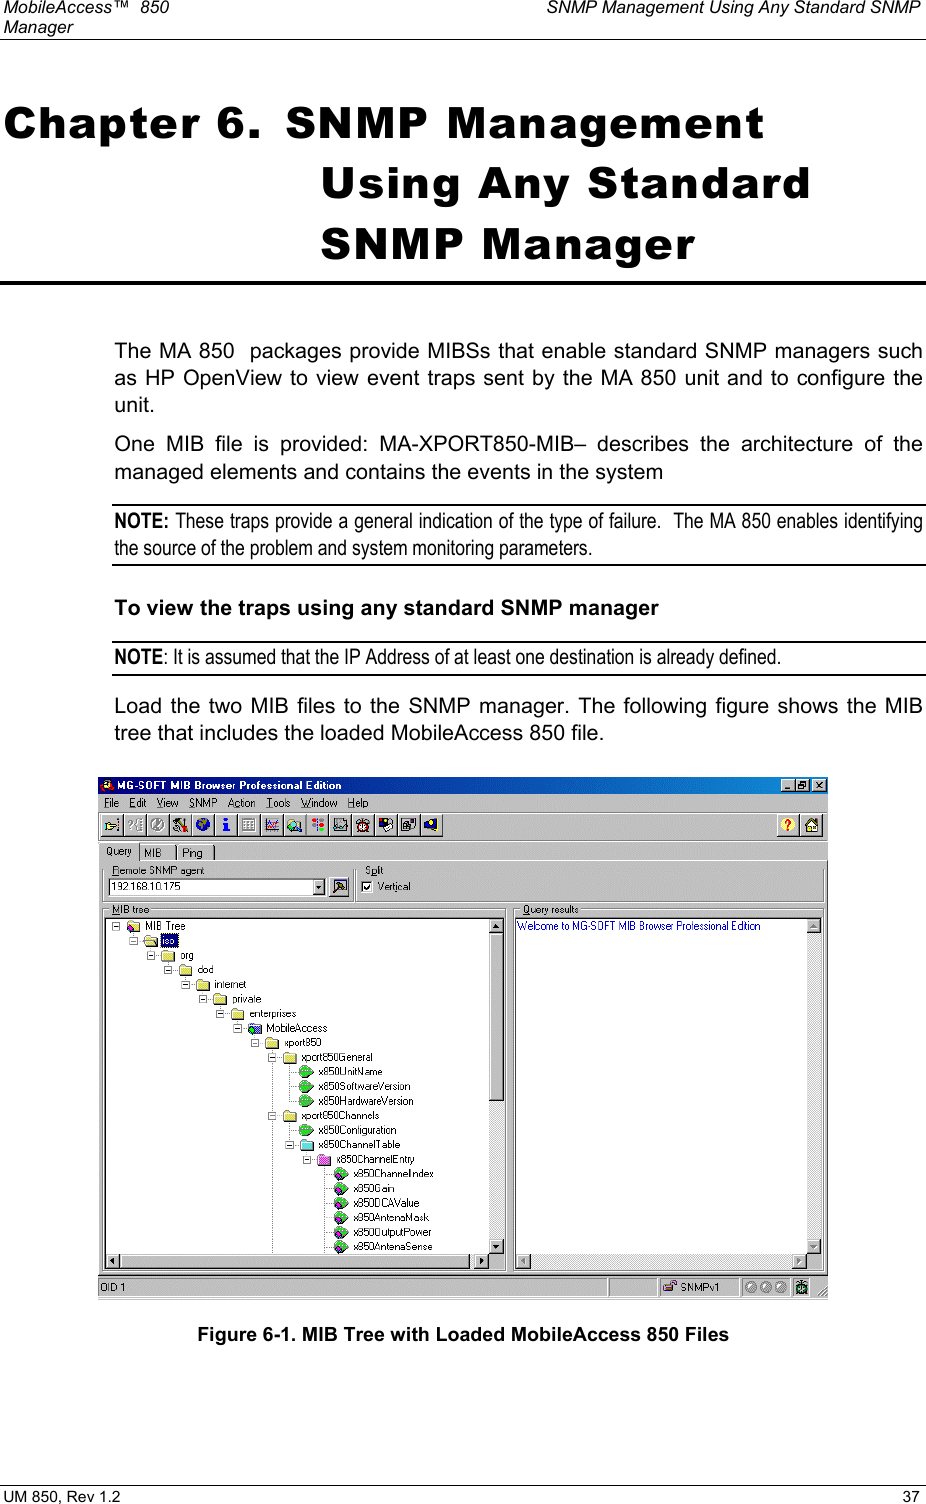The width and height of the screenshot is (926, 1504).
Task: Click the OID 1 status bar text
Action: click(x=113, y=1287)
